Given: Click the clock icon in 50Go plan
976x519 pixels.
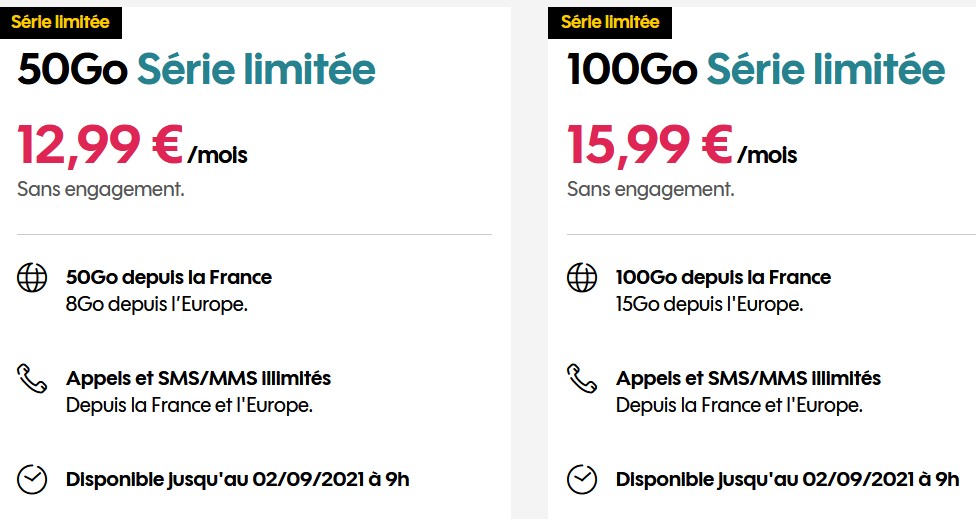Looking at the screenshot, I should click(x=32, y=479).
